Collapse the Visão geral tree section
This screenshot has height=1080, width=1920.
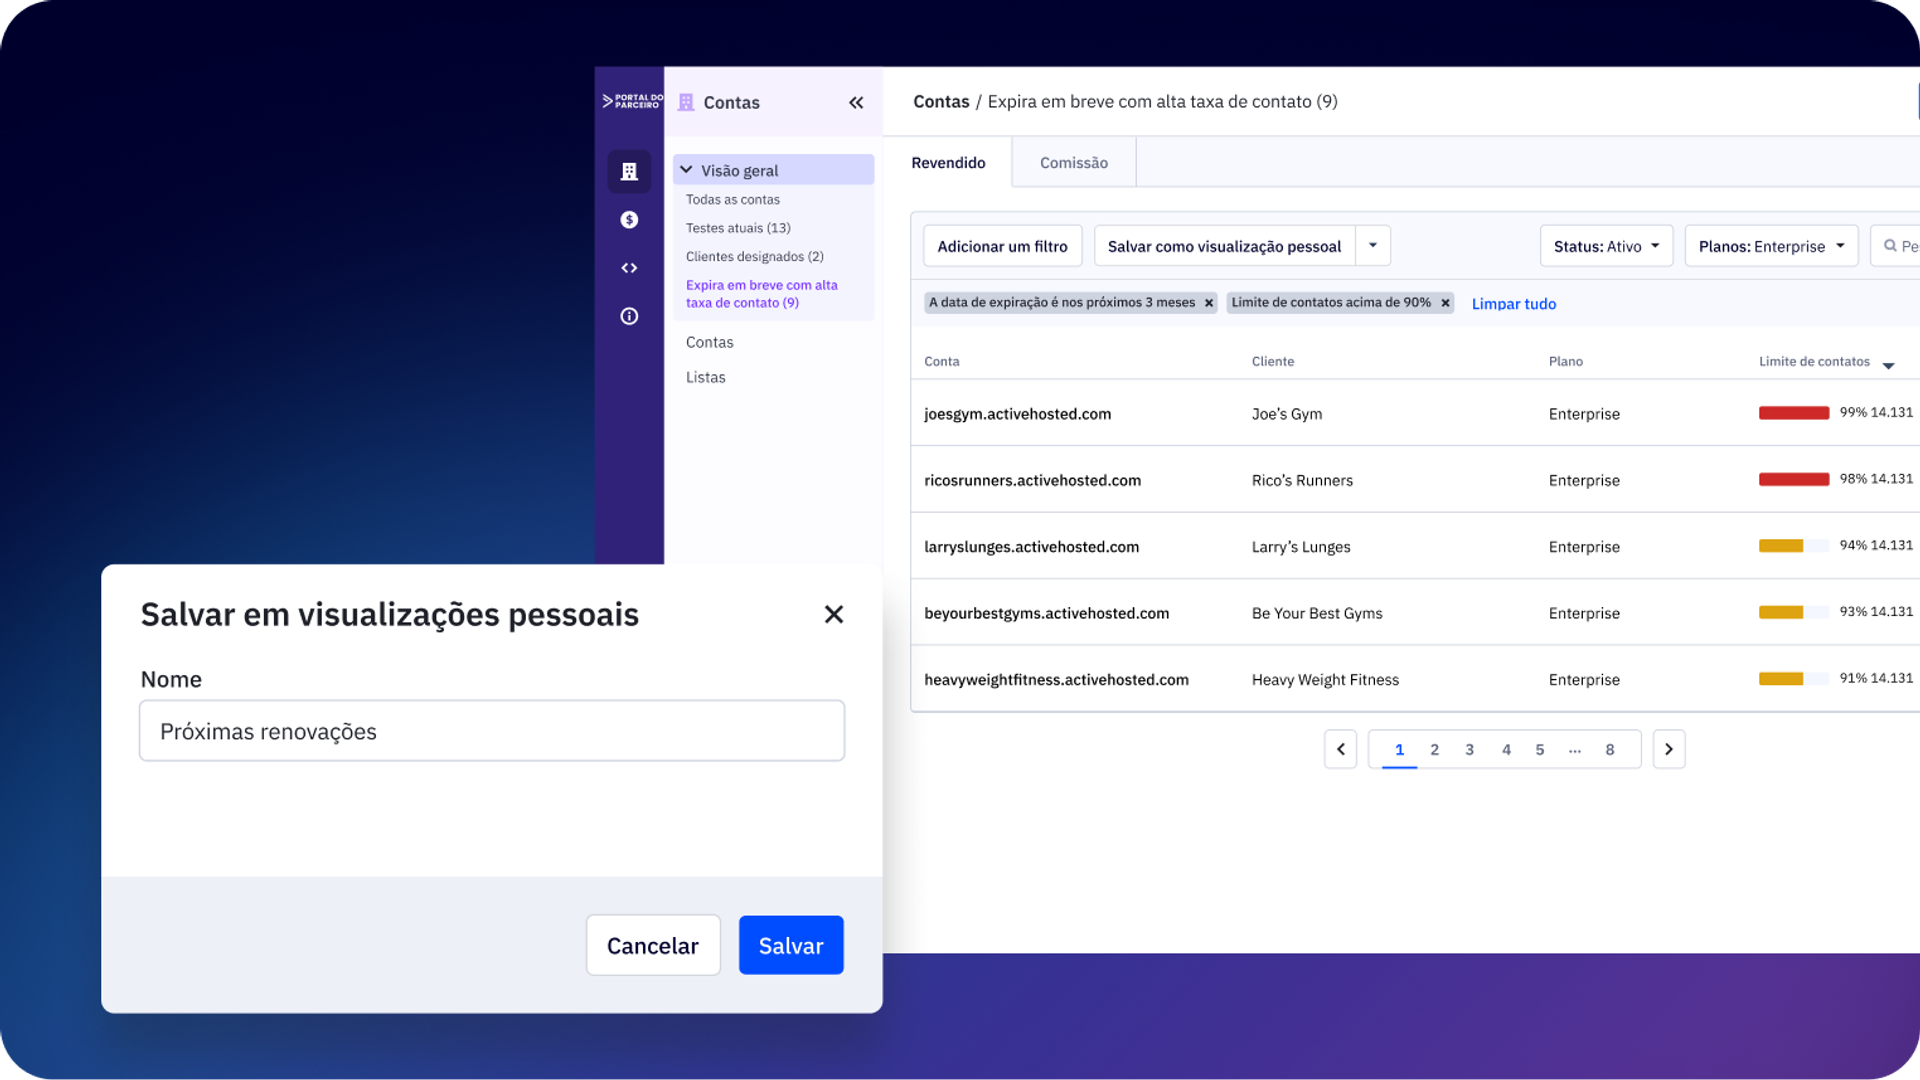tap(686, 170)
